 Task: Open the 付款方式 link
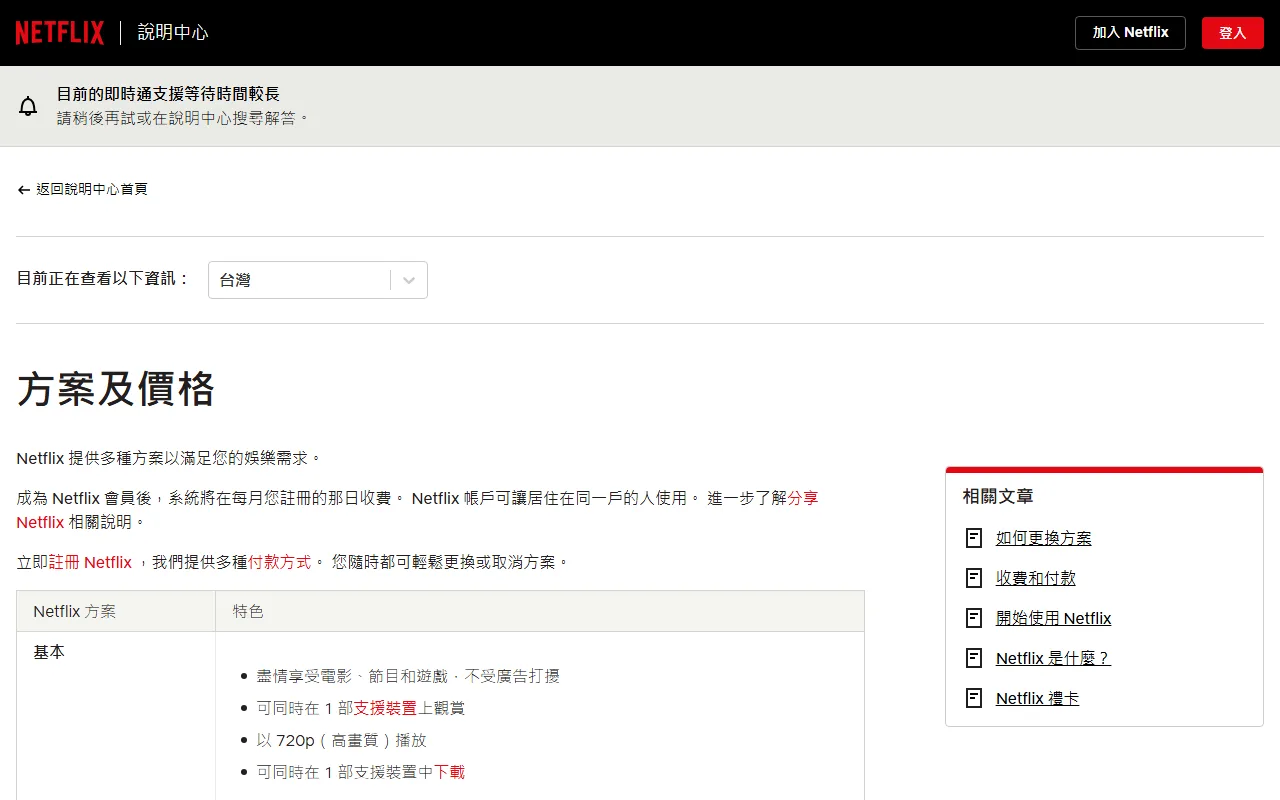[279, 562]
